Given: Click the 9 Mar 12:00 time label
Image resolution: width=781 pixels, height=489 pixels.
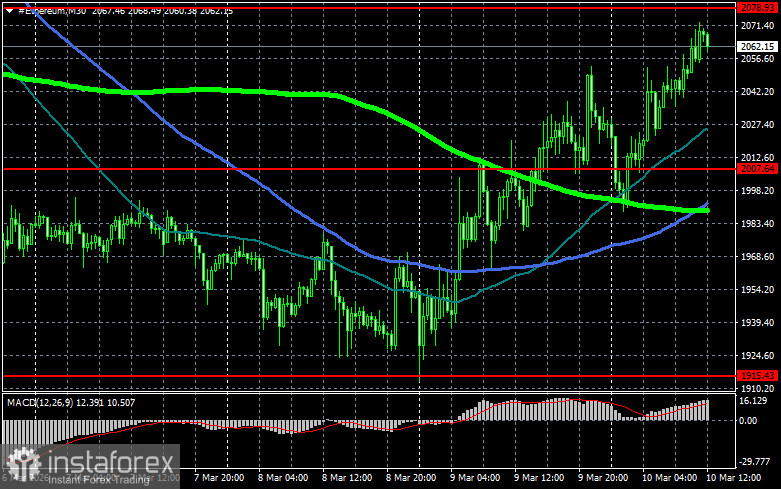Looking at the screenshot, I should pos(539,478).
